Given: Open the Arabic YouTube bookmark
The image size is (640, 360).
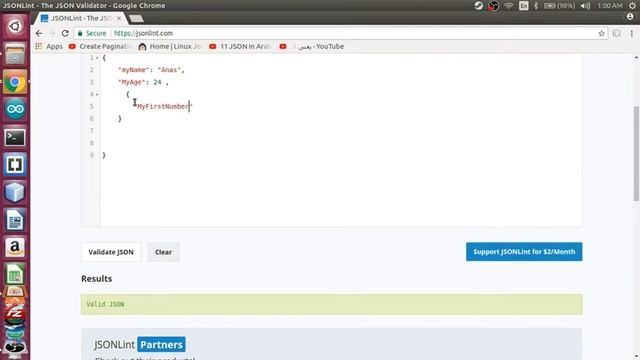Looking at the screenshot, I should [x=312, y=47].
